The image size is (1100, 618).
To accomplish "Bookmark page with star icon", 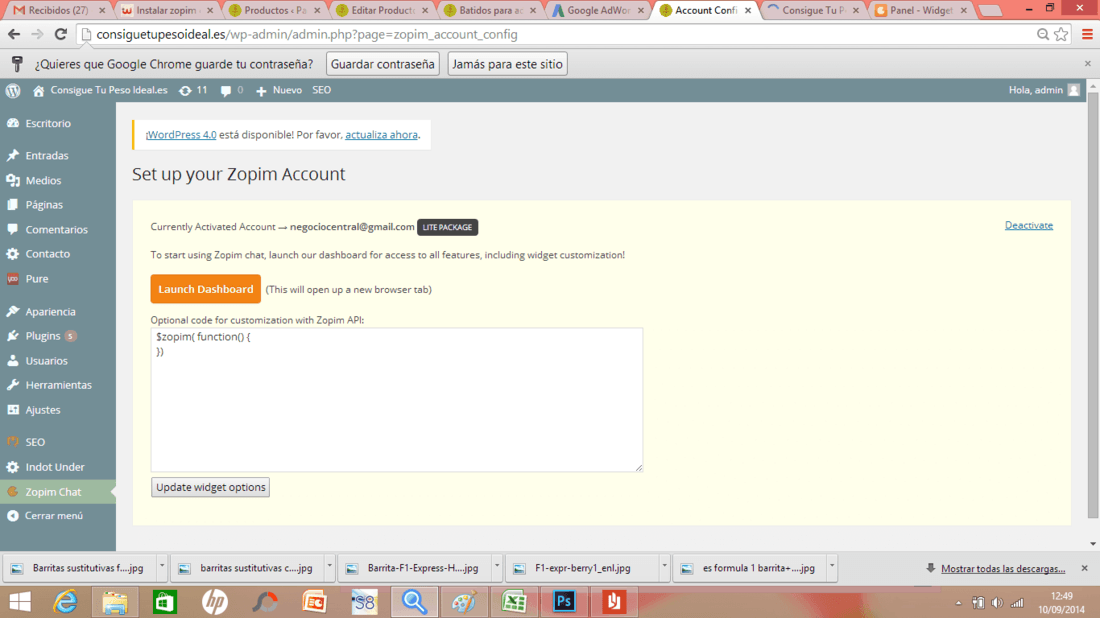I will point(1061,34).
